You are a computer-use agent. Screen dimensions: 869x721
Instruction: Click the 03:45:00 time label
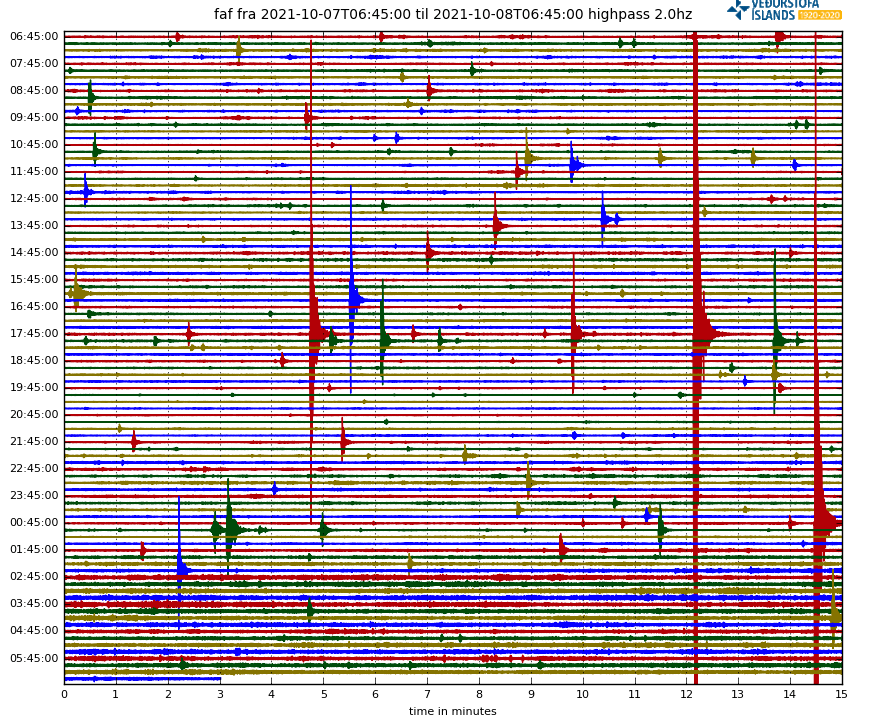pos(34,604)
